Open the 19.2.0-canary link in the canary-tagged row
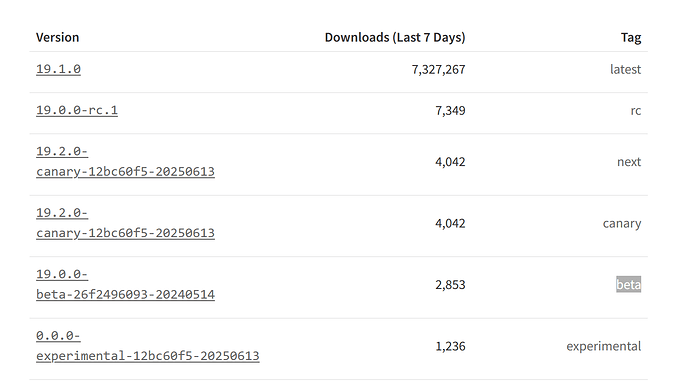This screenshot has height=387, width=690. 125,223
